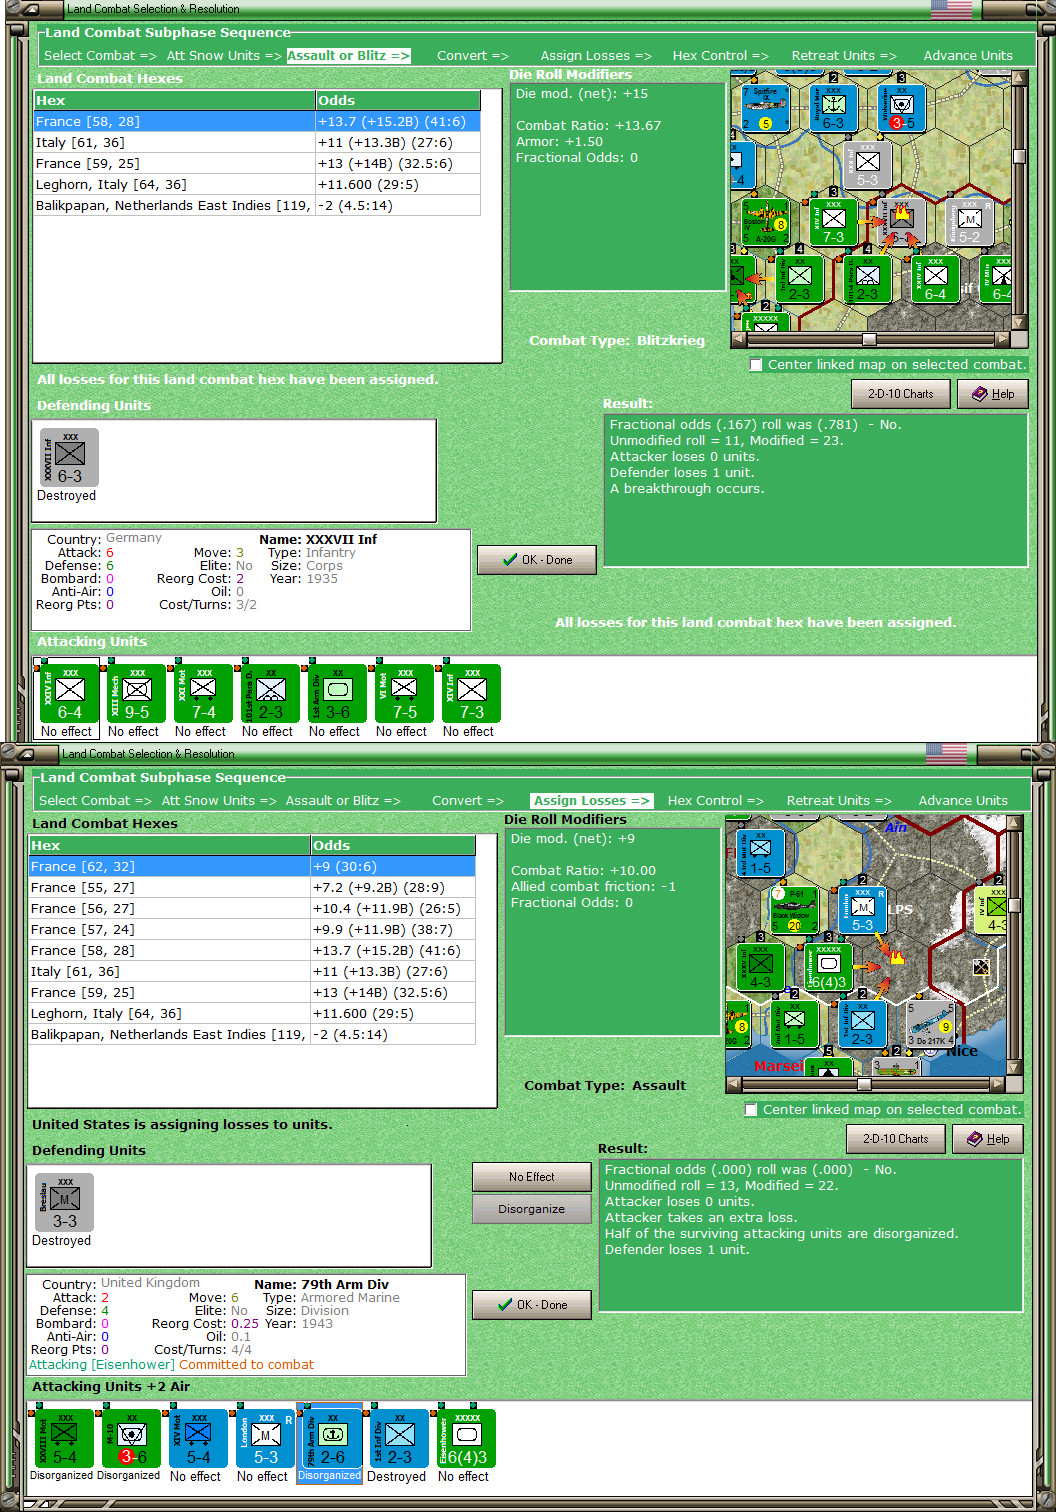Open 2-D-10 Charts in Assault window

click(x=894, y=1139)
